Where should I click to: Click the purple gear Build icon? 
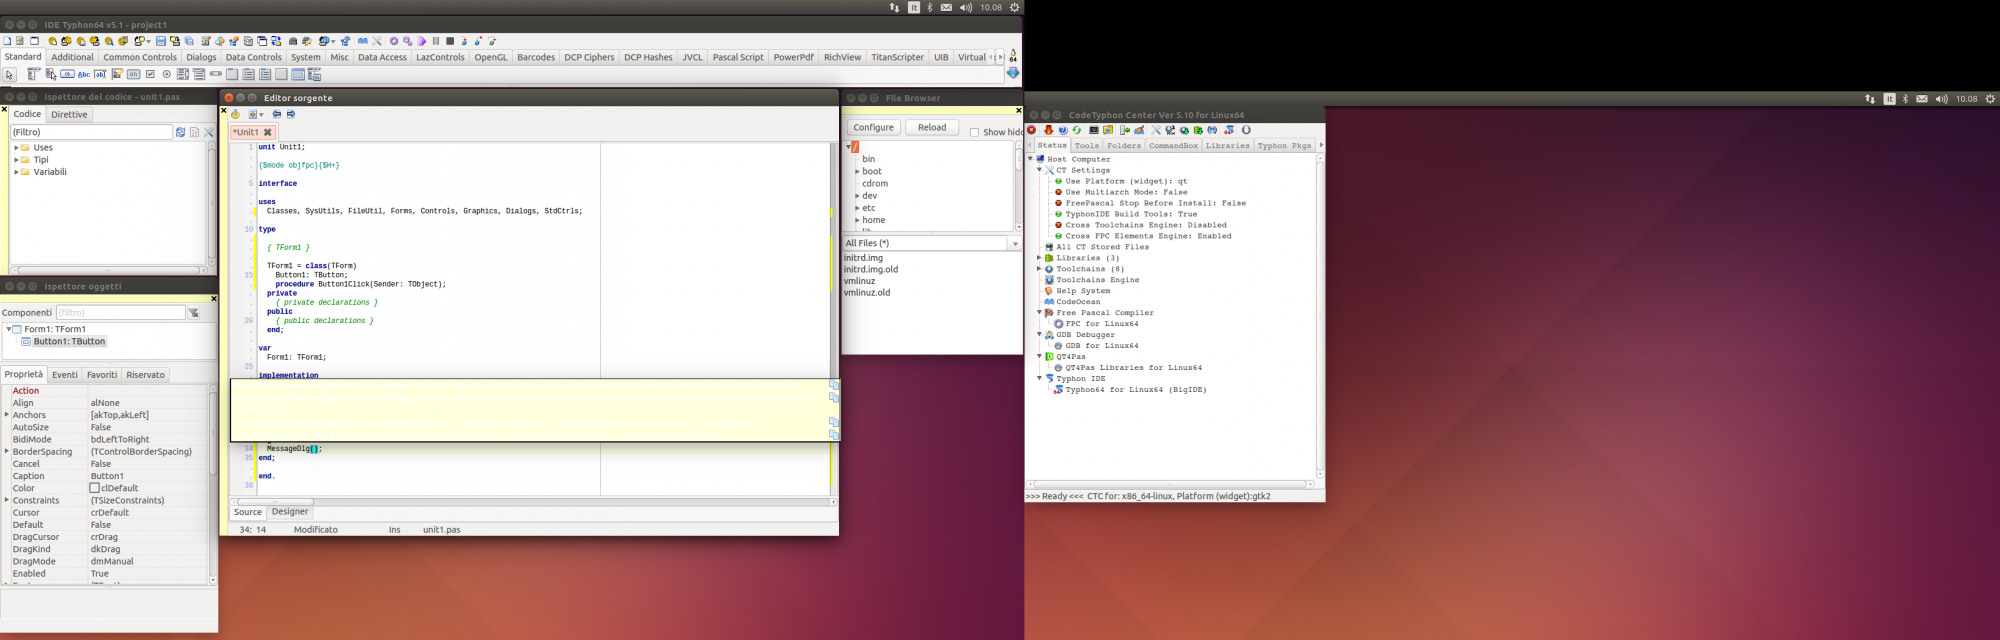click(x=394, y=41)
